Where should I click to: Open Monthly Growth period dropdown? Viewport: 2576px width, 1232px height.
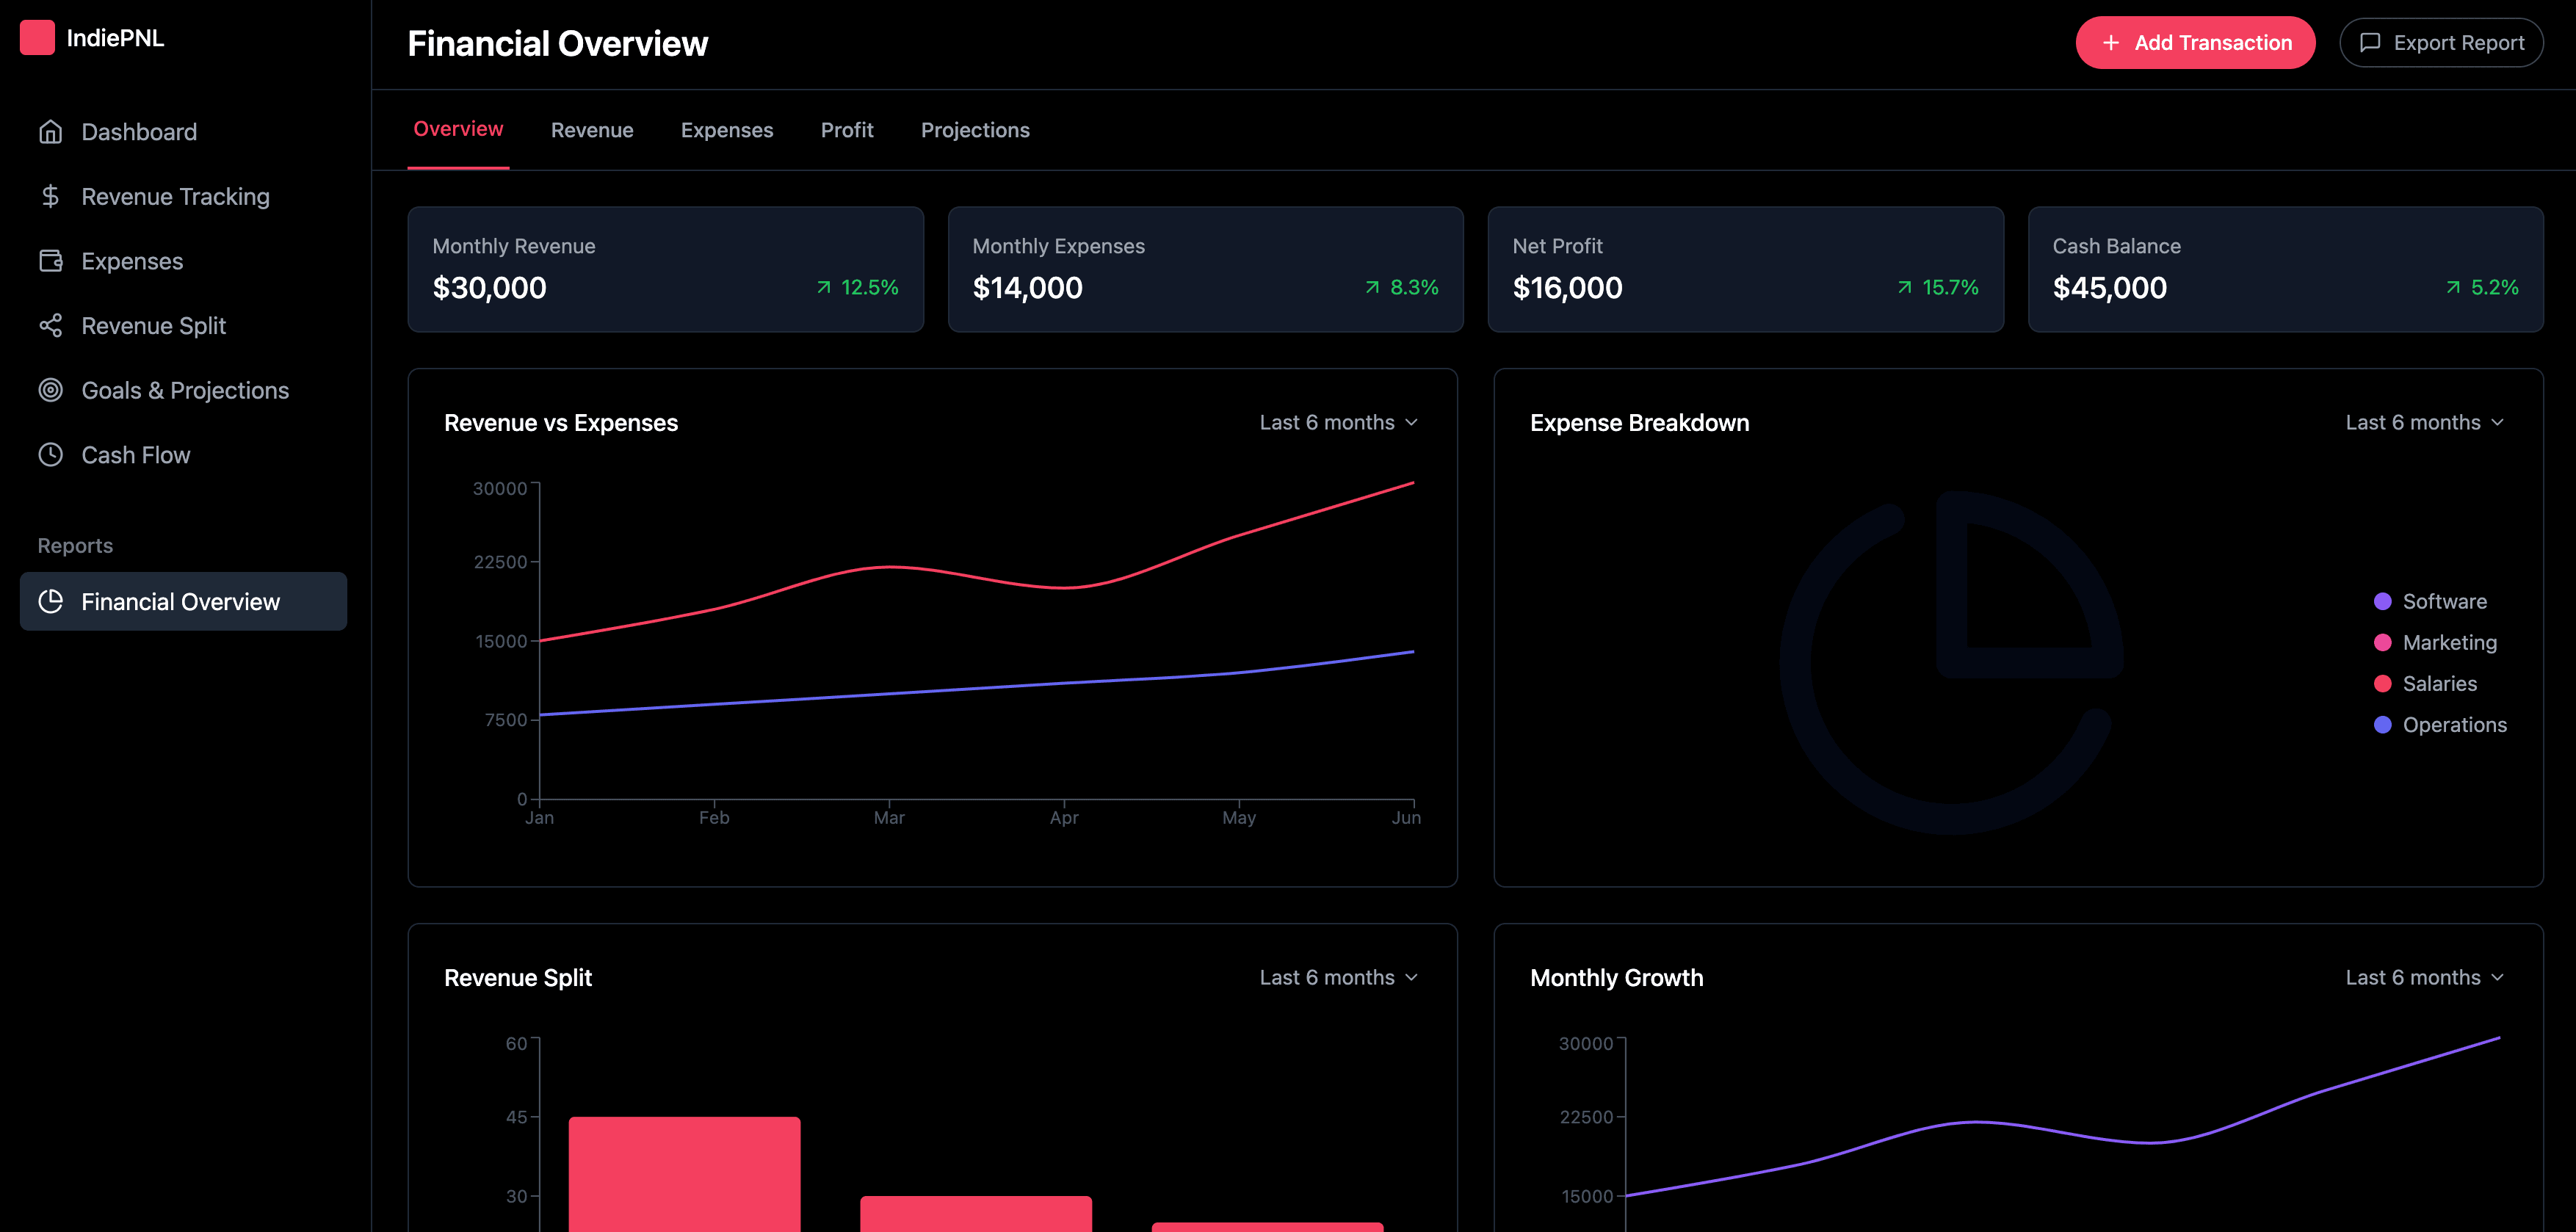(2425, 977)
